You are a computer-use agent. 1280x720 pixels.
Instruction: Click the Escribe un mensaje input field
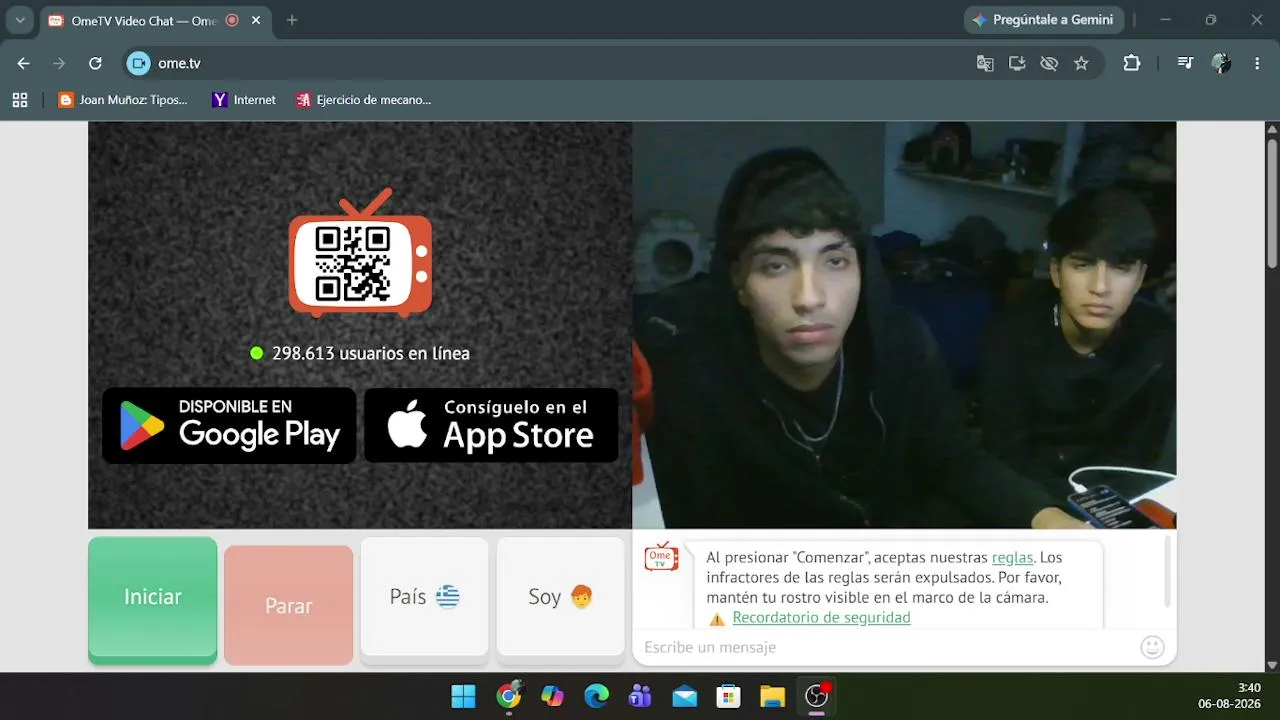(886, 647)
